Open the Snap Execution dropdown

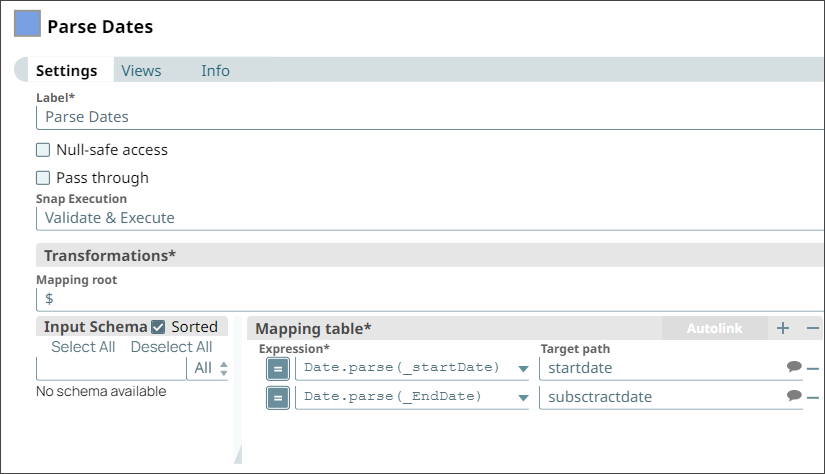click(x=430, y=218)
